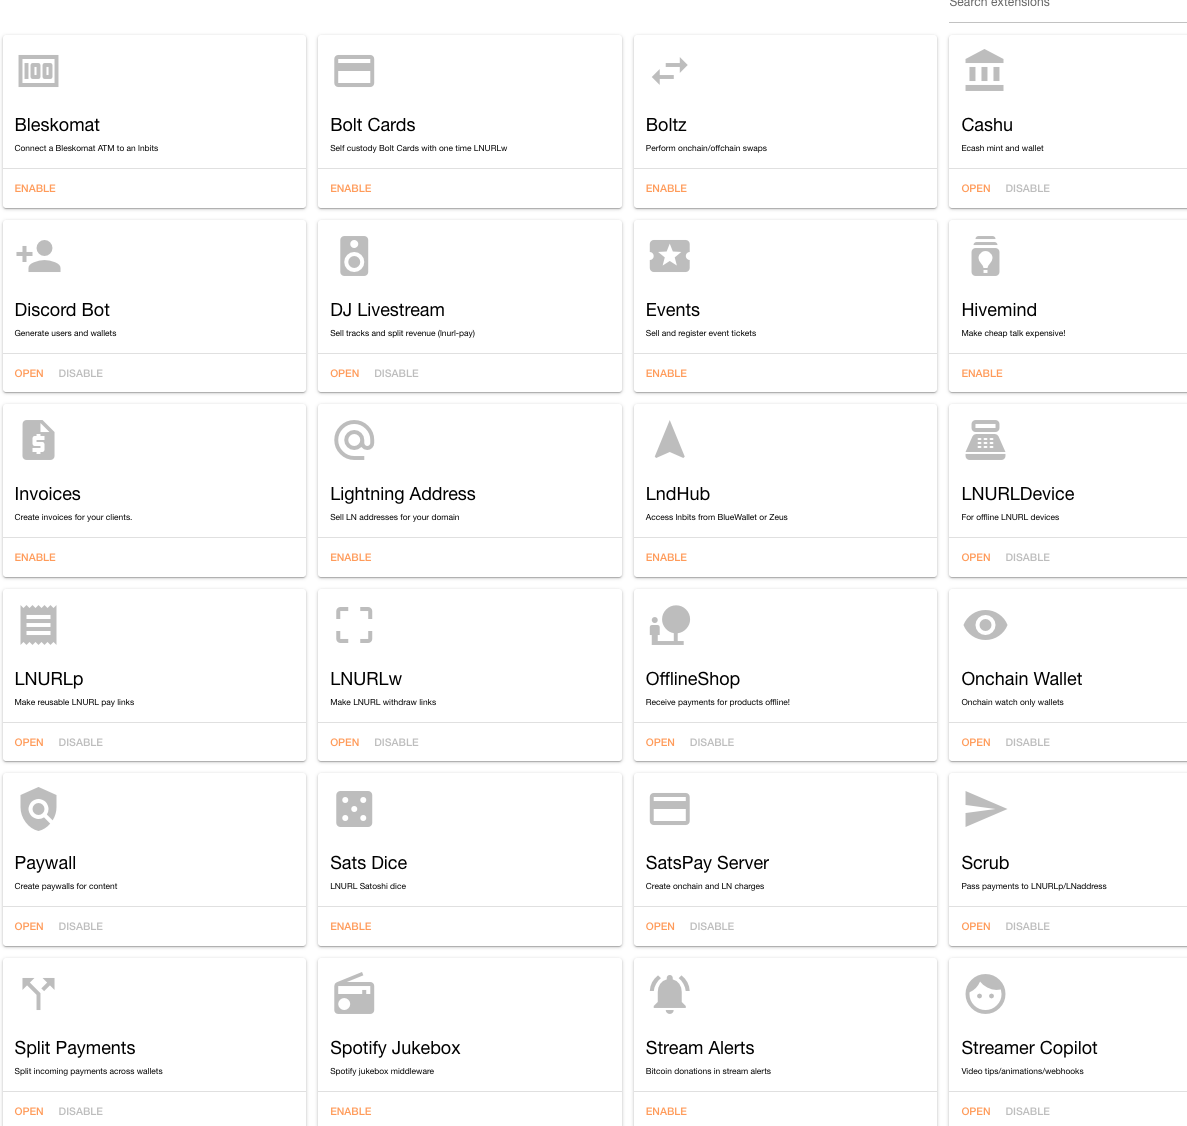Enable the Events extension
1187x1126 pixels.
[666, 373]
